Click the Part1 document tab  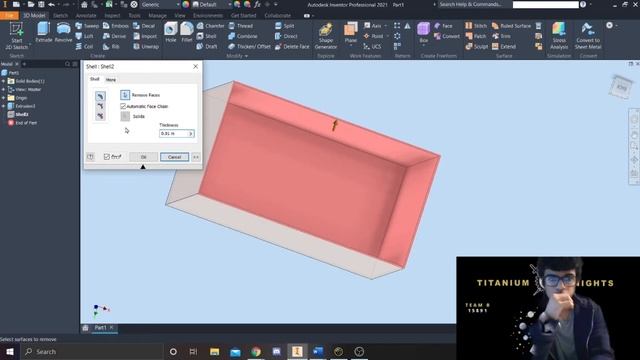tap(100, 328)
